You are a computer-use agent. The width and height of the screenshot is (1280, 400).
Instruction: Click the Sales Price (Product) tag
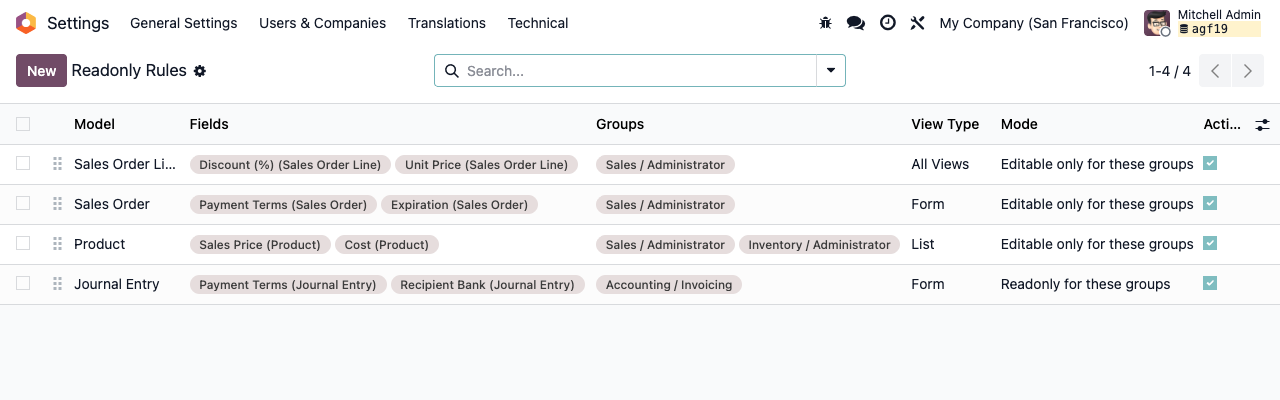[x=260, y=245]
